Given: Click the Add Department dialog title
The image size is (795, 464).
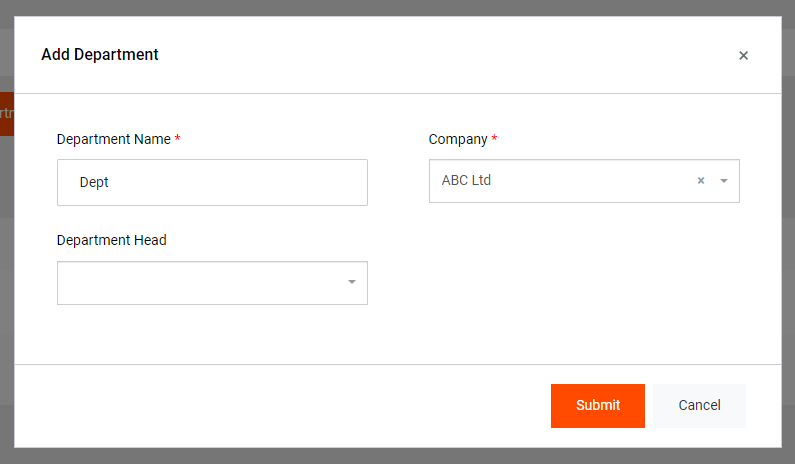Looking at the screenshot, I should [x=100, y=55].
